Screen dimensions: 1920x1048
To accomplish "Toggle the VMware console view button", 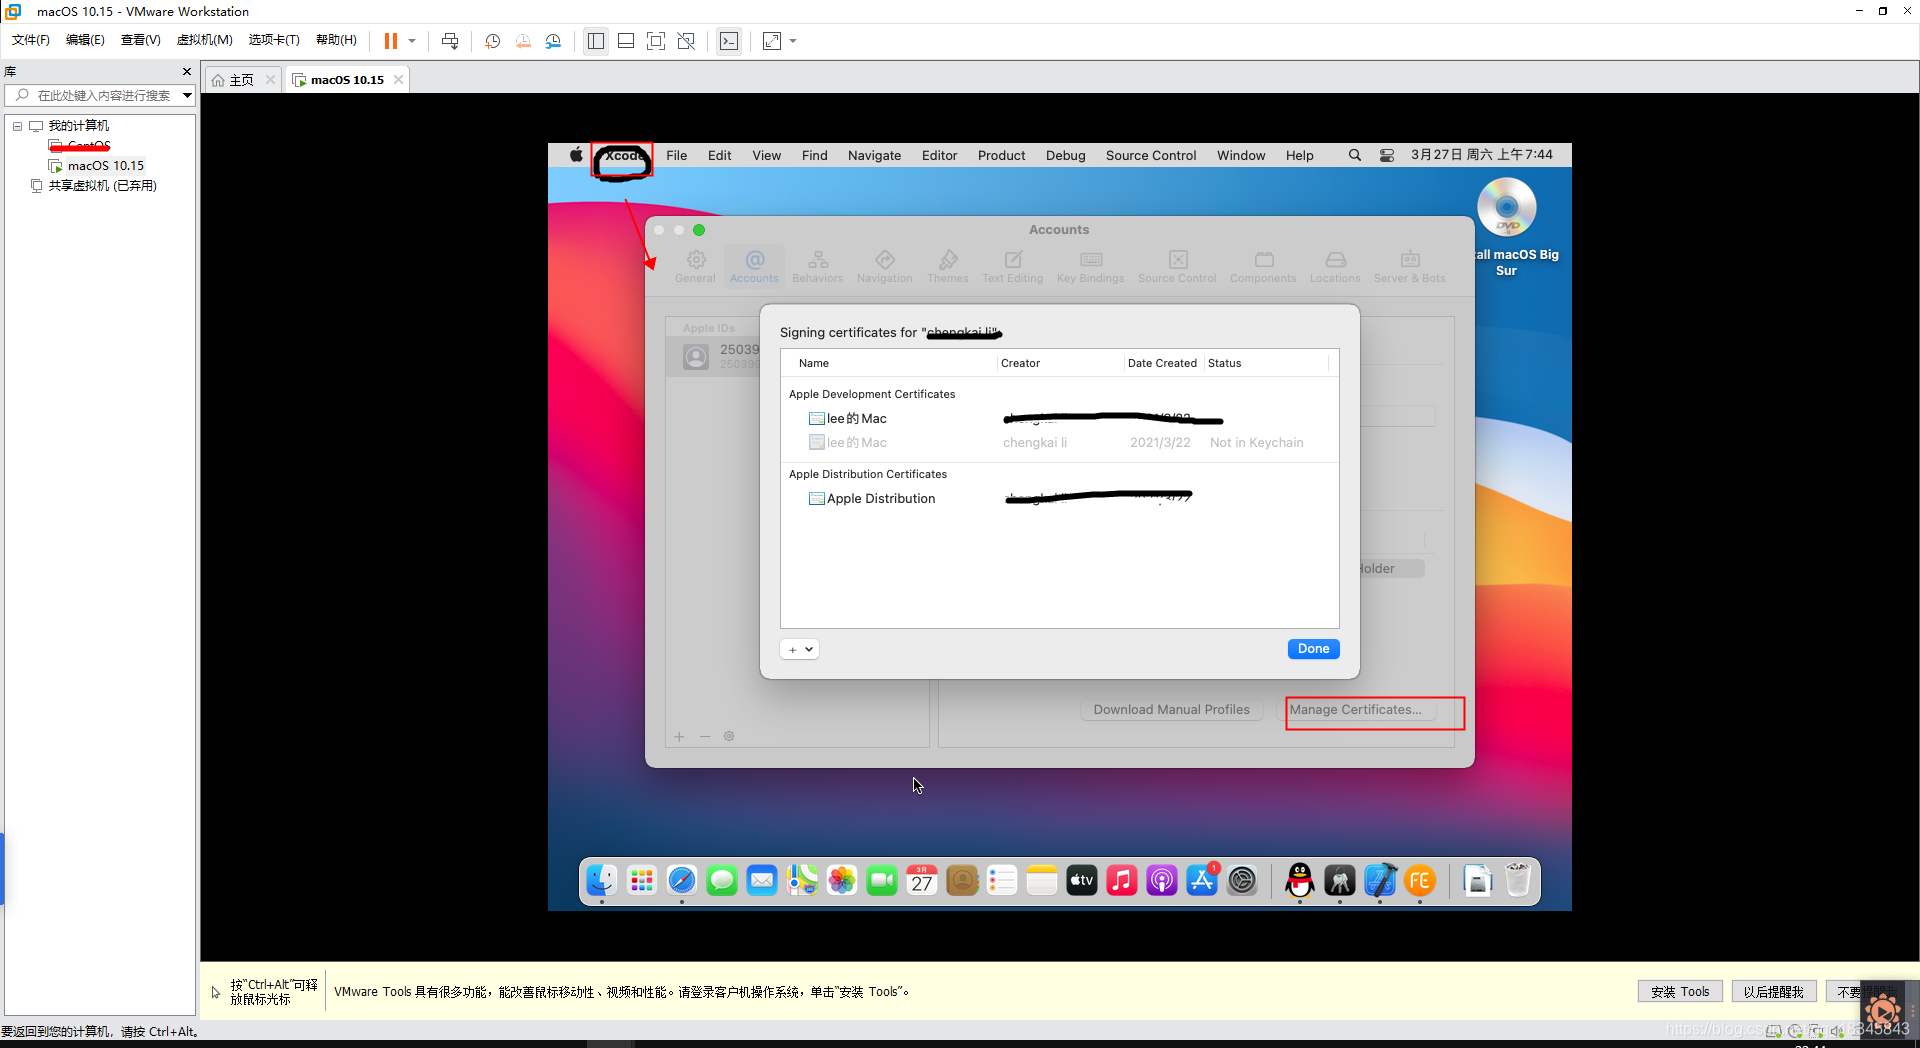I will (729, 41).
